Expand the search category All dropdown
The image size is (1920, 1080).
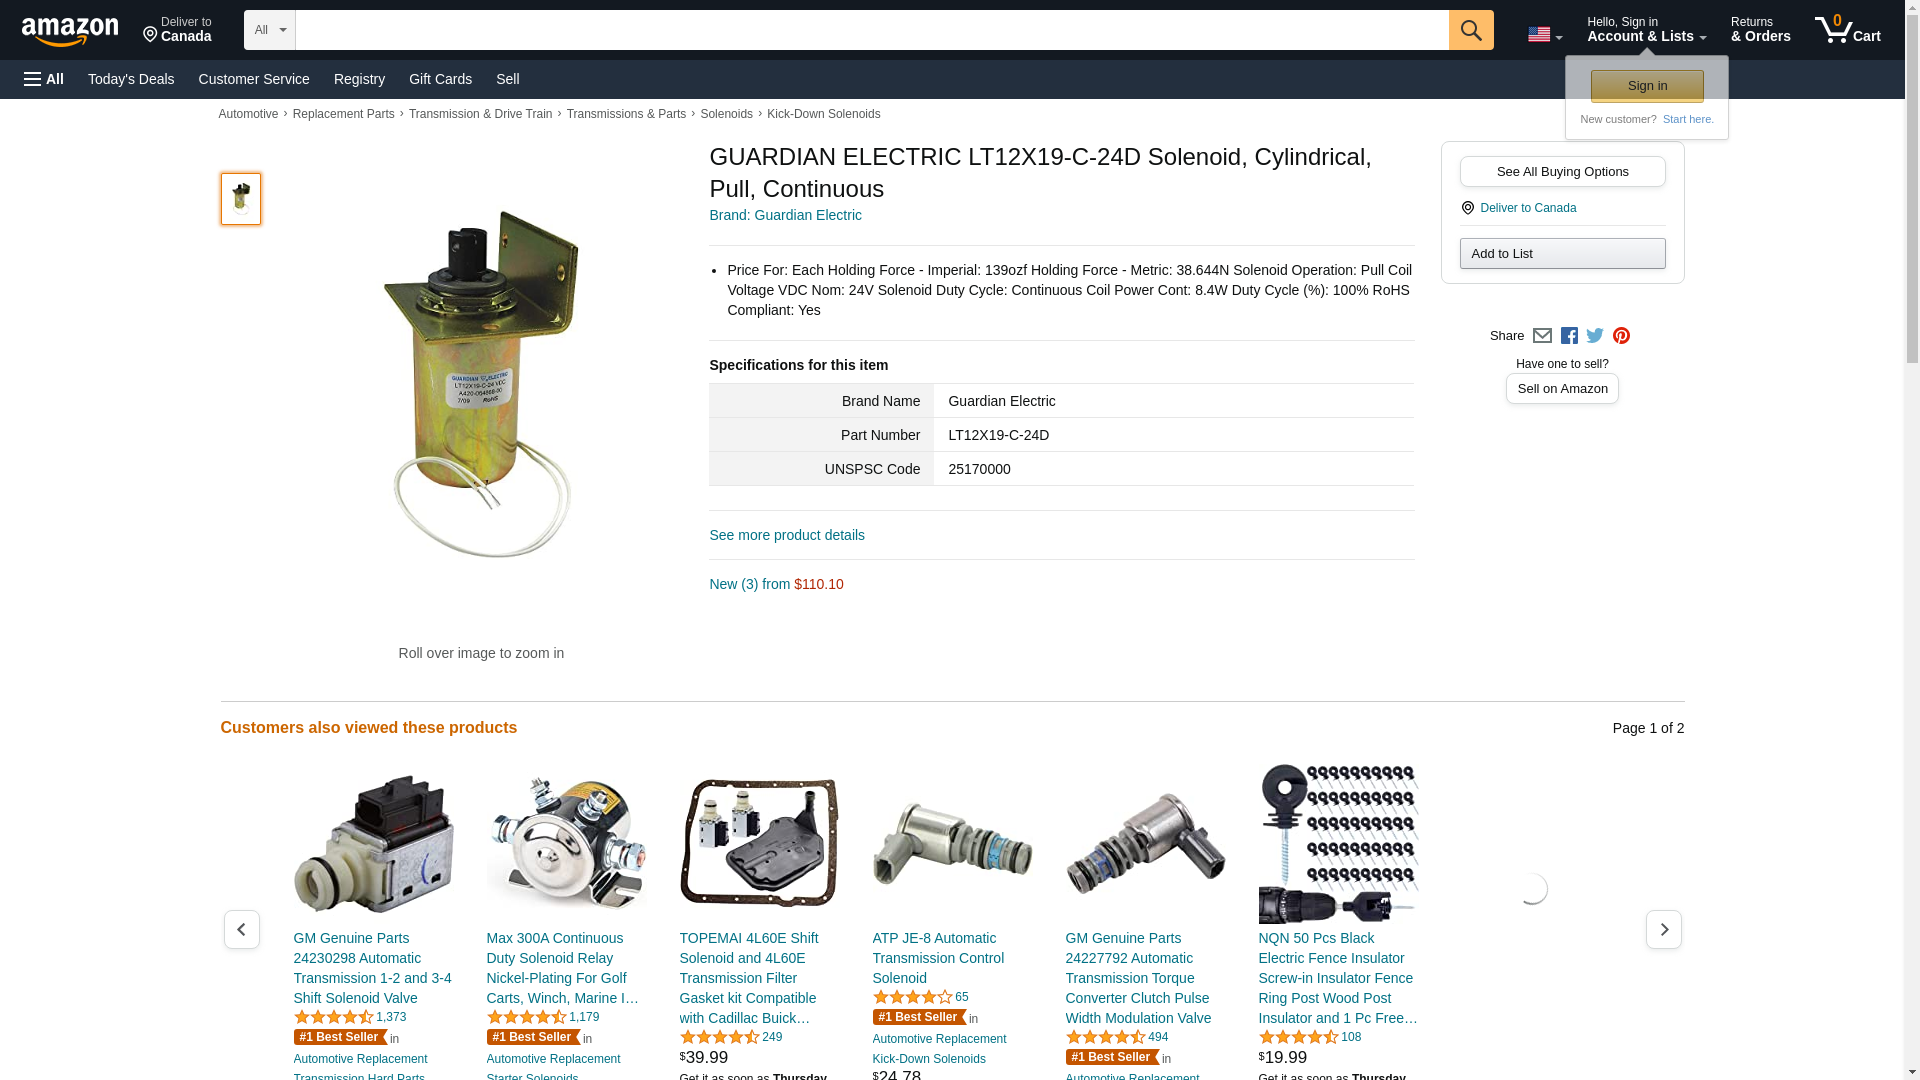coord(269,30)
